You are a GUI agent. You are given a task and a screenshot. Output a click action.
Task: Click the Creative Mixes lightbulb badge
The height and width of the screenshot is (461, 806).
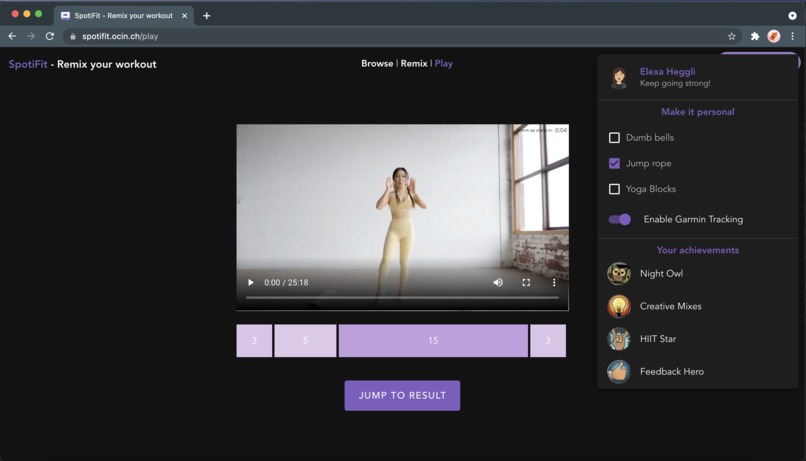(x=619, y=306)
